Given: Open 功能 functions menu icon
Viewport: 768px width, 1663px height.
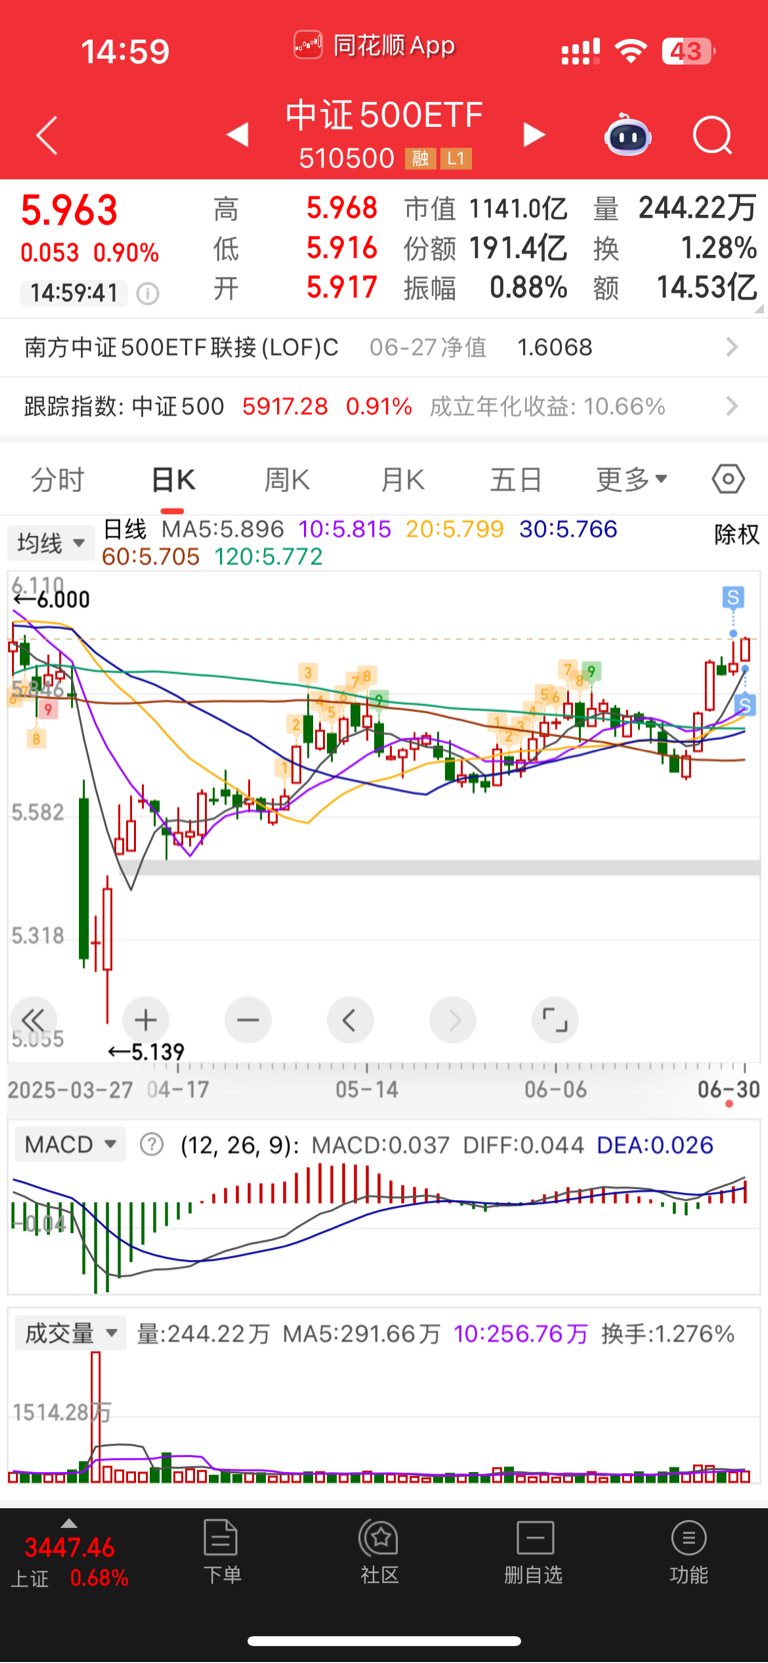Looking at the screenshot, I should point(688,1552).
